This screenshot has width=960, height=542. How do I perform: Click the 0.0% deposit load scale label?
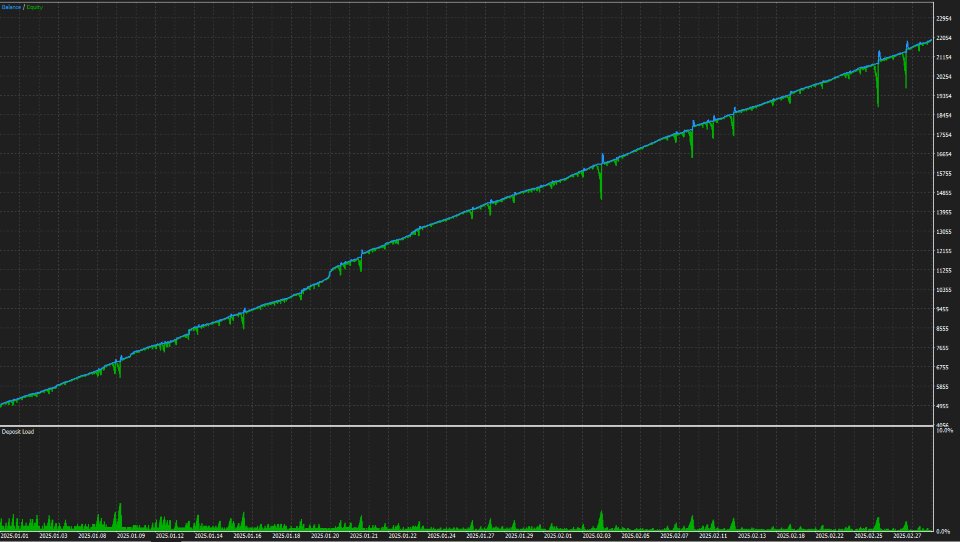tap(945, 531)
